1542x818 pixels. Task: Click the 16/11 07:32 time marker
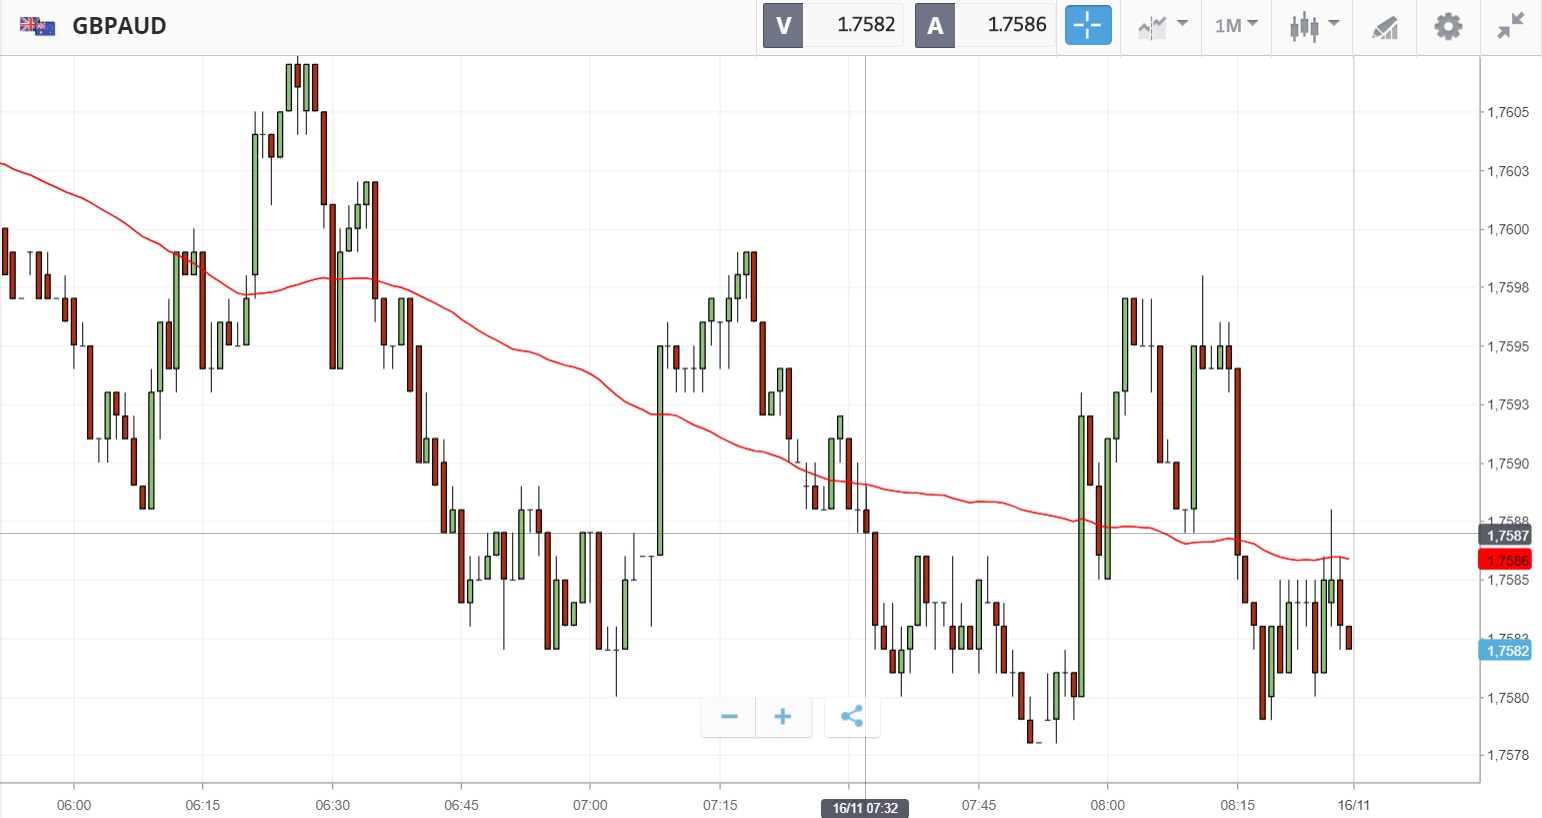pos(865,808)
